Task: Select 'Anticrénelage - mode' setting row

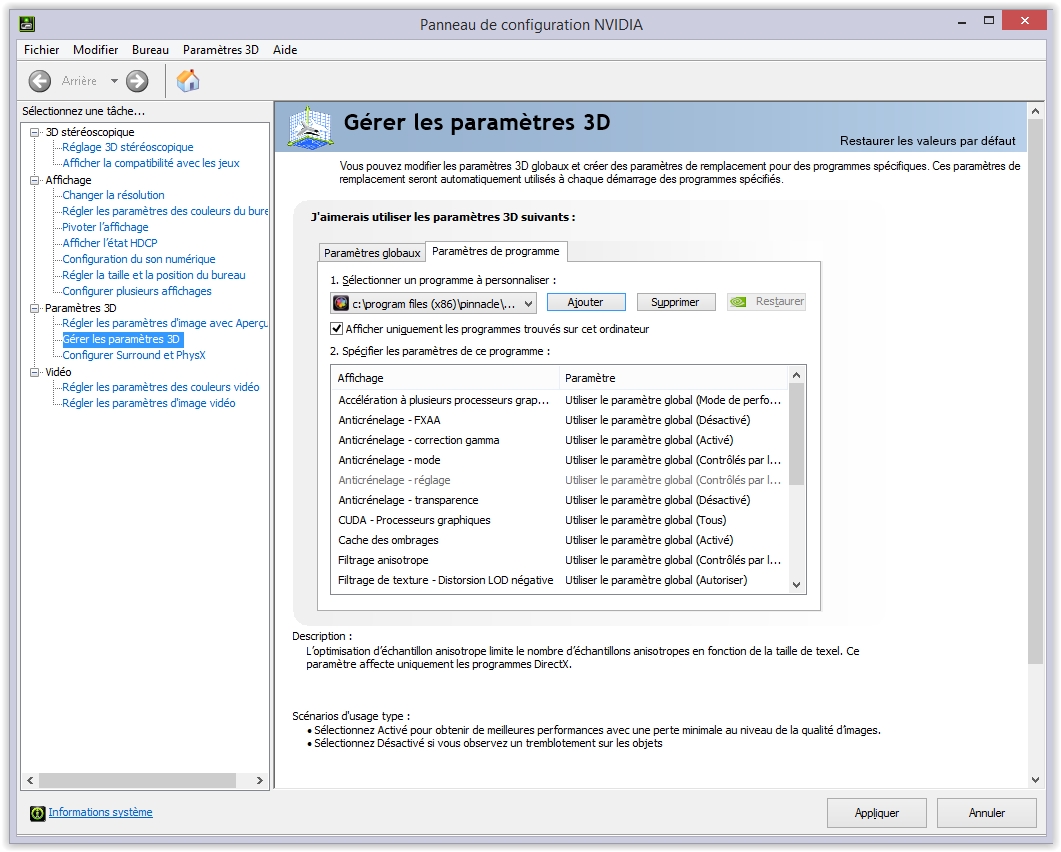Action: pos(560,460)
